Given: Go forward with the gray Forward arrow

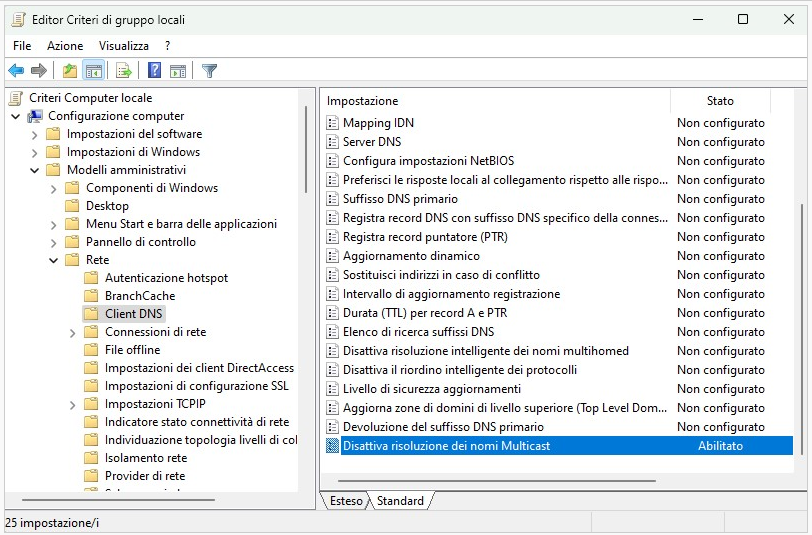Looking at the screenshot, I should 39,70.
